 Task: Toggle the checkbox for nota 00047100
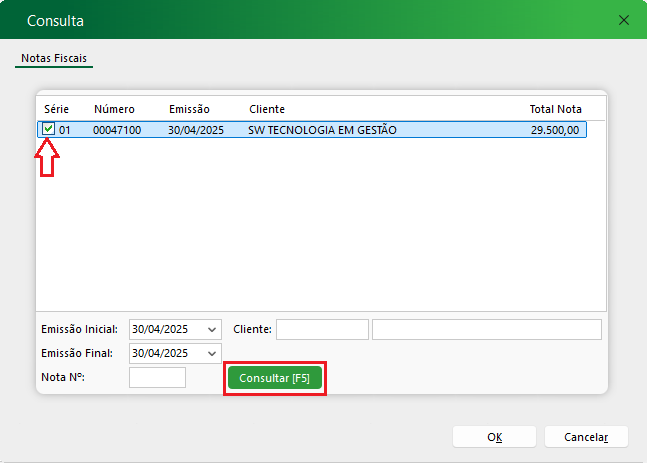pyautogui.click(x=48, y=129)
